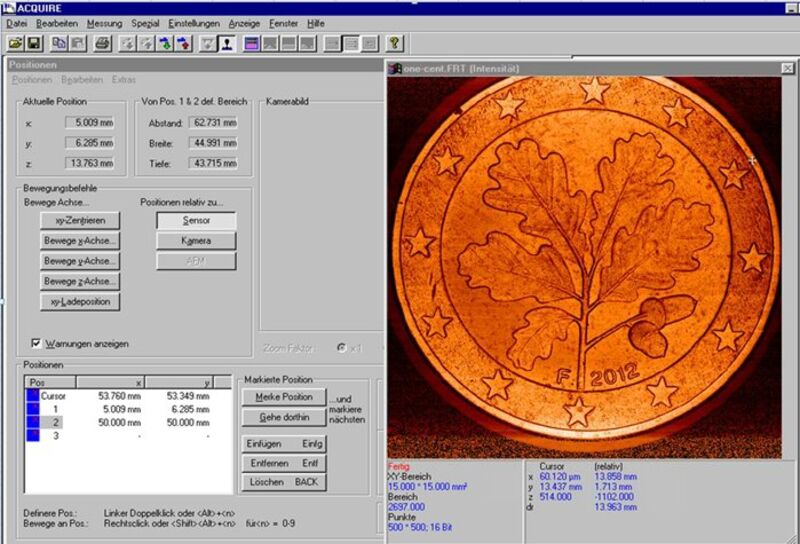Click the coin intensity image at 2012 inscription
Viewport: 800px width, 544px height.
pos(614,375)
